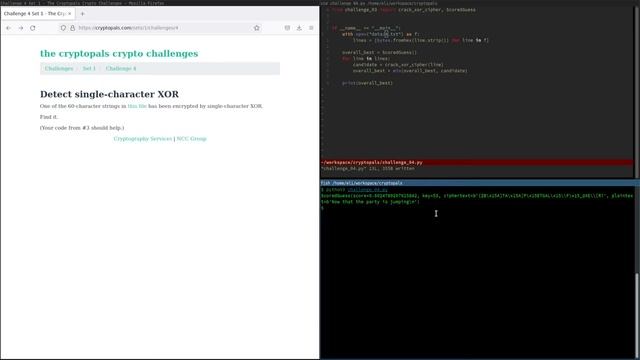640x360 pixels.
Task: Click 'Detect single-character XOR' heading
Action: coord(109,94)
